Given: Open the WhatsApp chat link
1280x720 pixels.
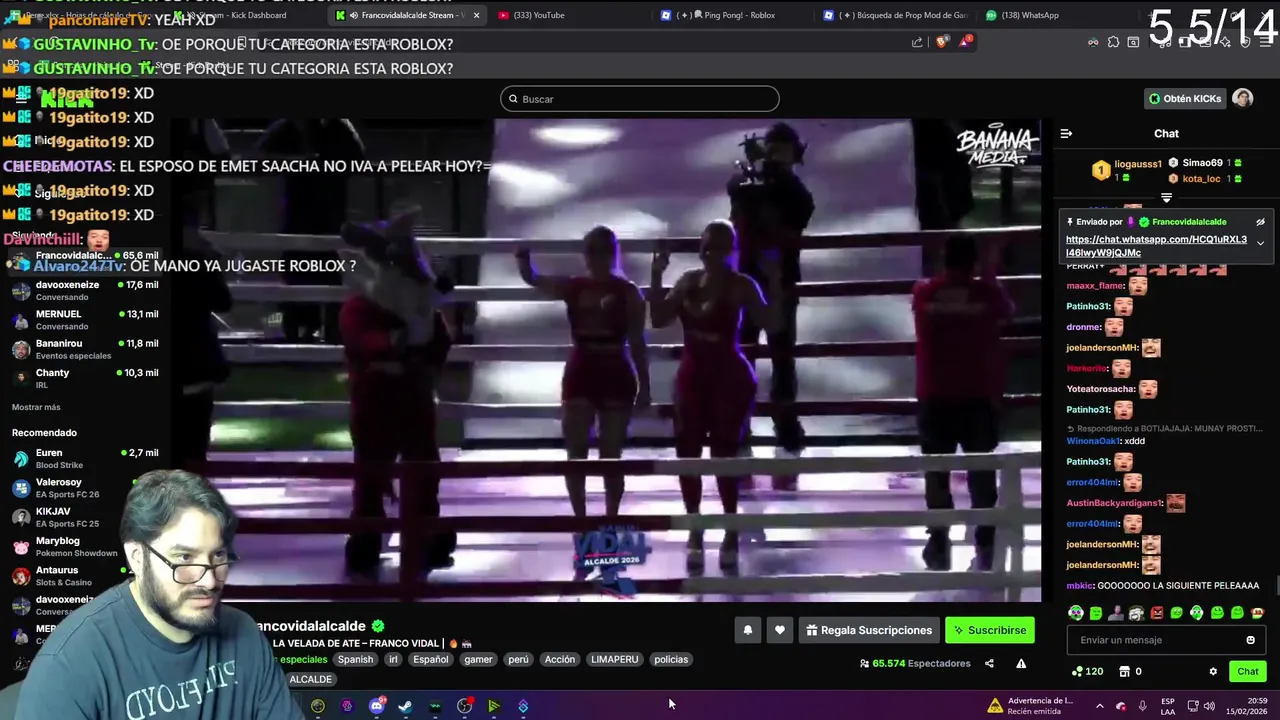Looking at the screenshot, I should [1156, 246].
